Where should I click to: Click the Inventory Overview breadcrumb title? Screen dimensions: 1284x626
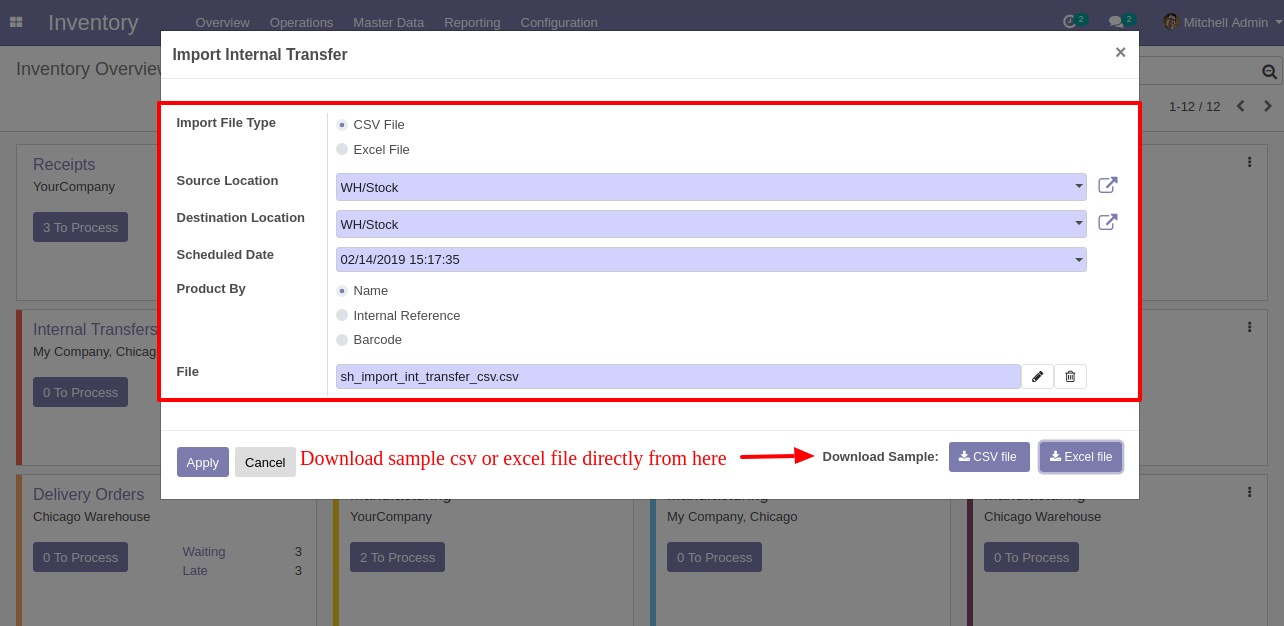(89, 69)
